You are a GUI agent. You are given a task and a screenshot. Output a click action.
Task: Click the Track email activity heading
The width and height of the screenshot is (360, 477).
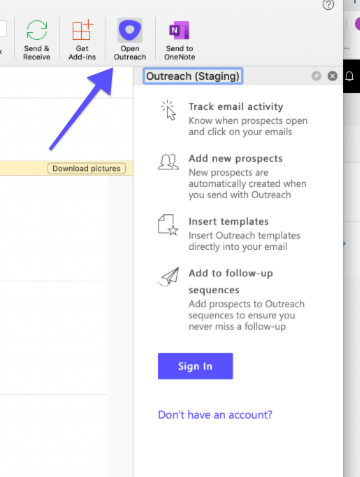(x=236, y=107)
